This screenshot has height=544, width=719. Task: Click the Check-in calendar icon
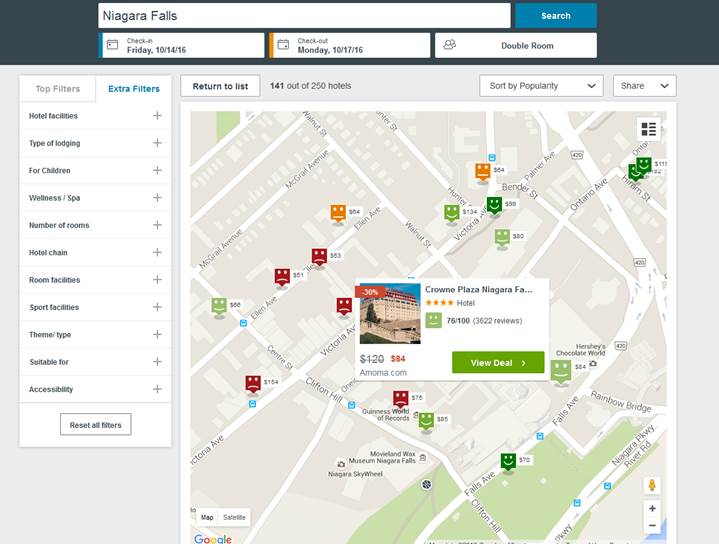(x=112, y=44)
